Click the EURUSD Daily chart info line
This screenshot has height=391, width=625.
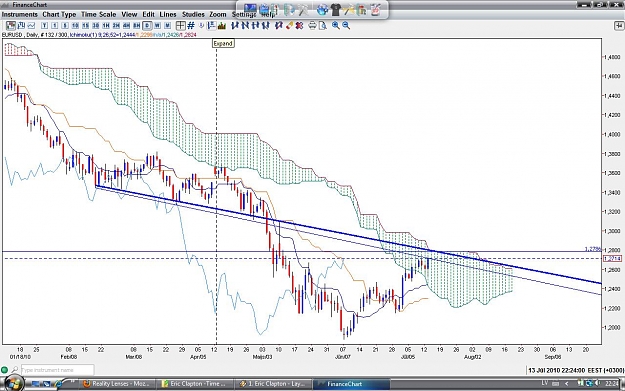tap(99, 35)
